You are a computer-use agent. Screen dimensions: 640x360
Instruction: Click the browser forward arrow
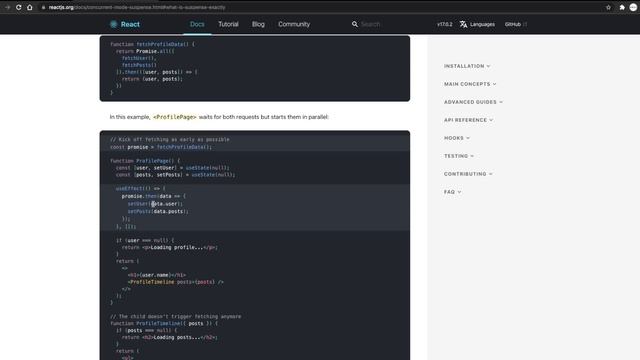(x=7, y=7)
